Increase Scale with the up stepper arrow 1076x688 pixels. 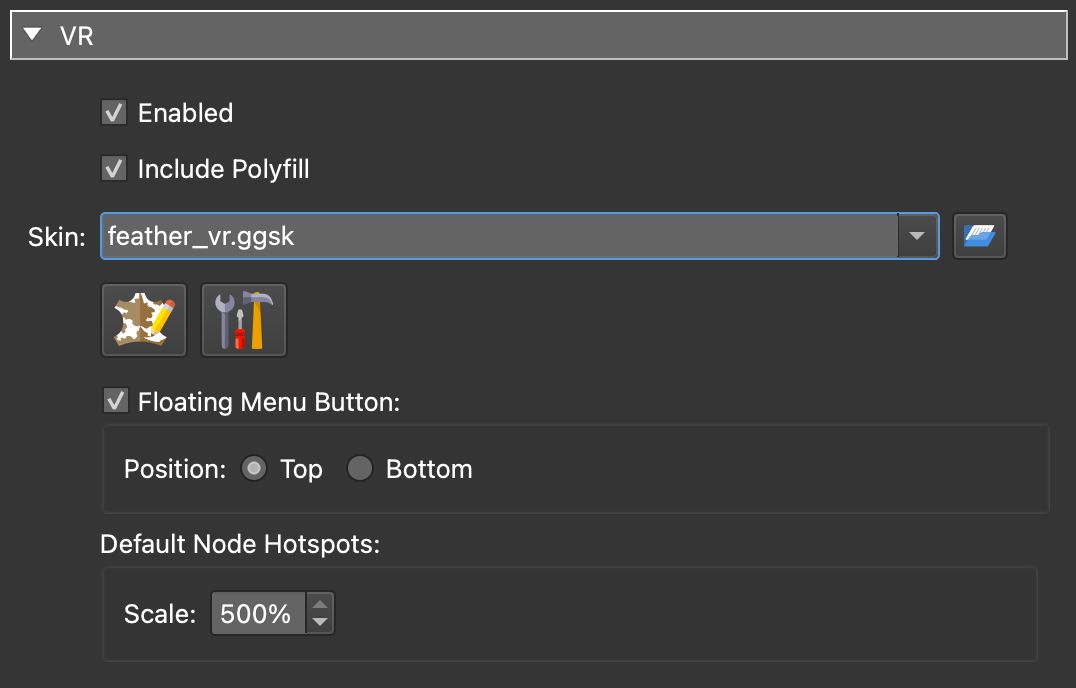(x=320, y=605)
